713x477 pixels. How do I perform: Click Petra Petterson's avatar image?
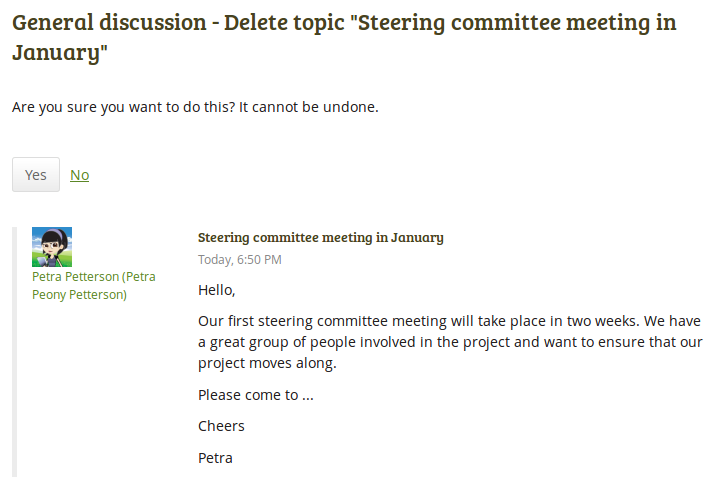52,247
